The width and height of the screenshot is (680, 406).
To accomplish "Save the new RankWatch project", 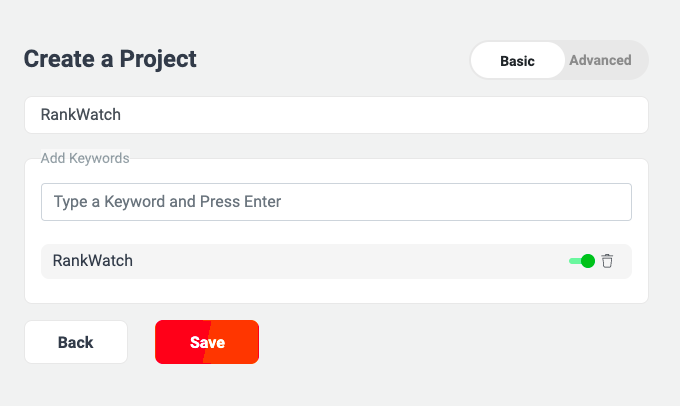I will [x=207, y=342].
